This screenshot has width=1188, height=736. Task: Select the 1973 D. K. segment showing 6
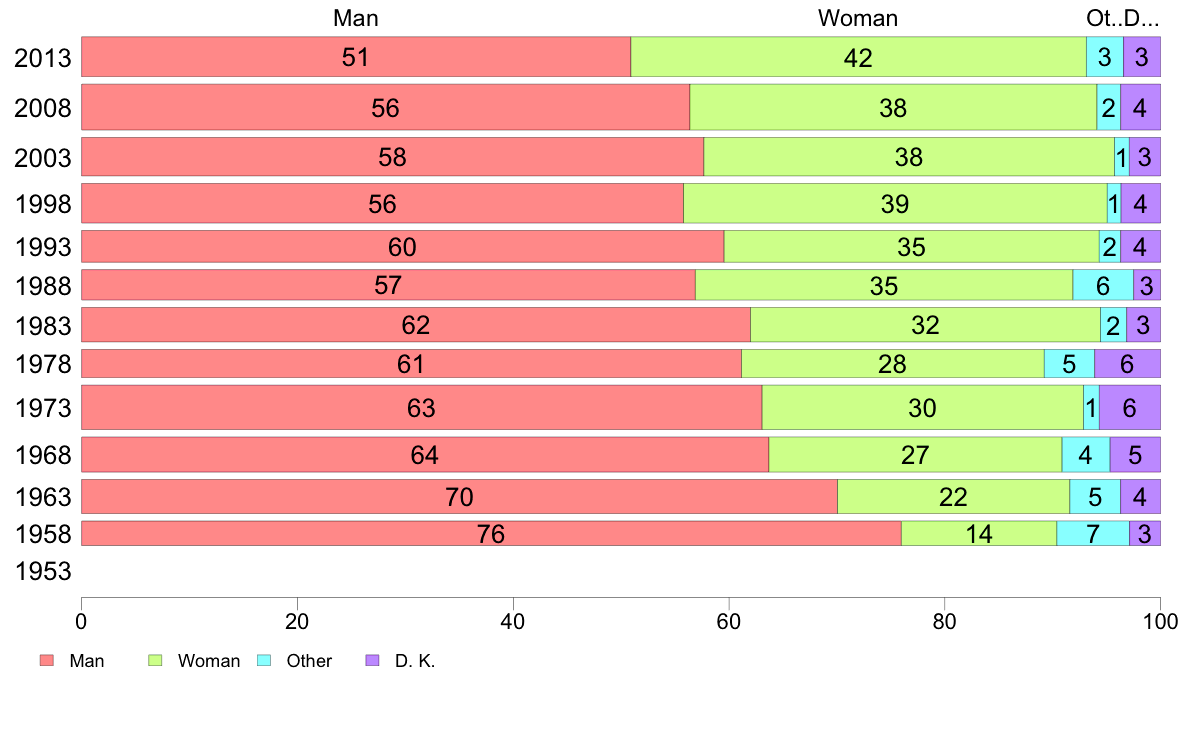pyautogui.click(x=1129, y=408)
